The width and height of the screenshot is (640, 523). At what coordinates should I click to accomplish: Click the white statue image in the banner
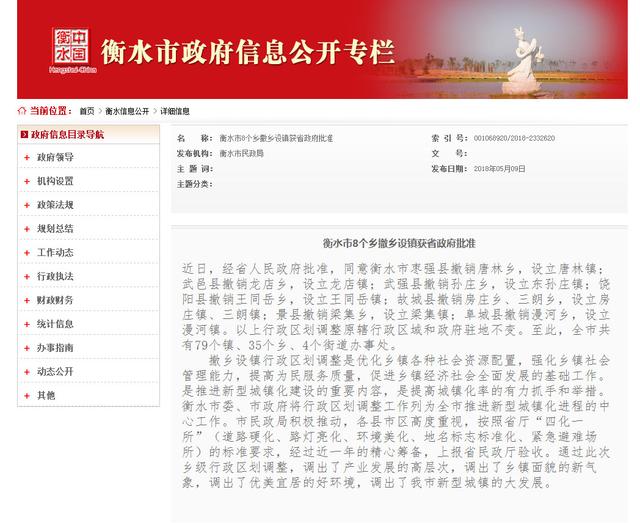click(x=523, y=61)
